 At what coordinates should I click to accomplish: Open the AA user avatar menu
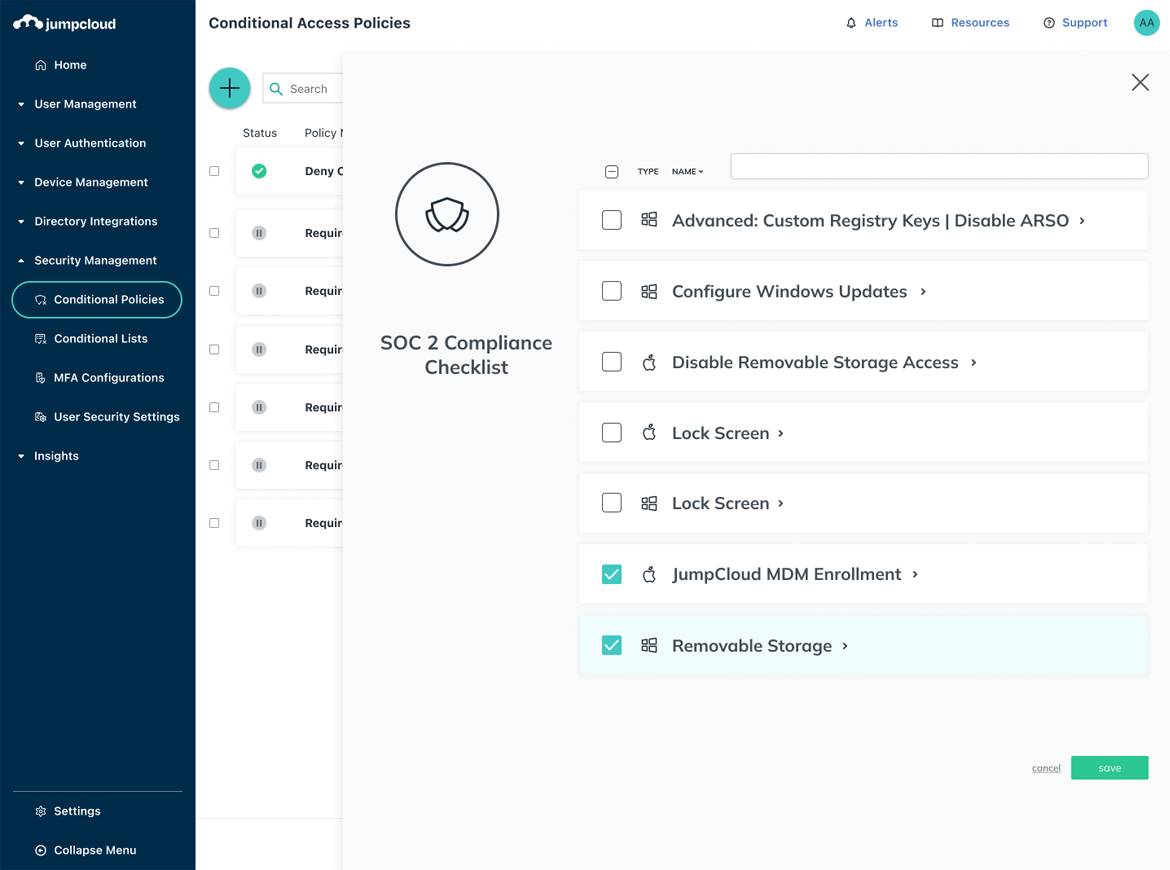[1147, 23]
